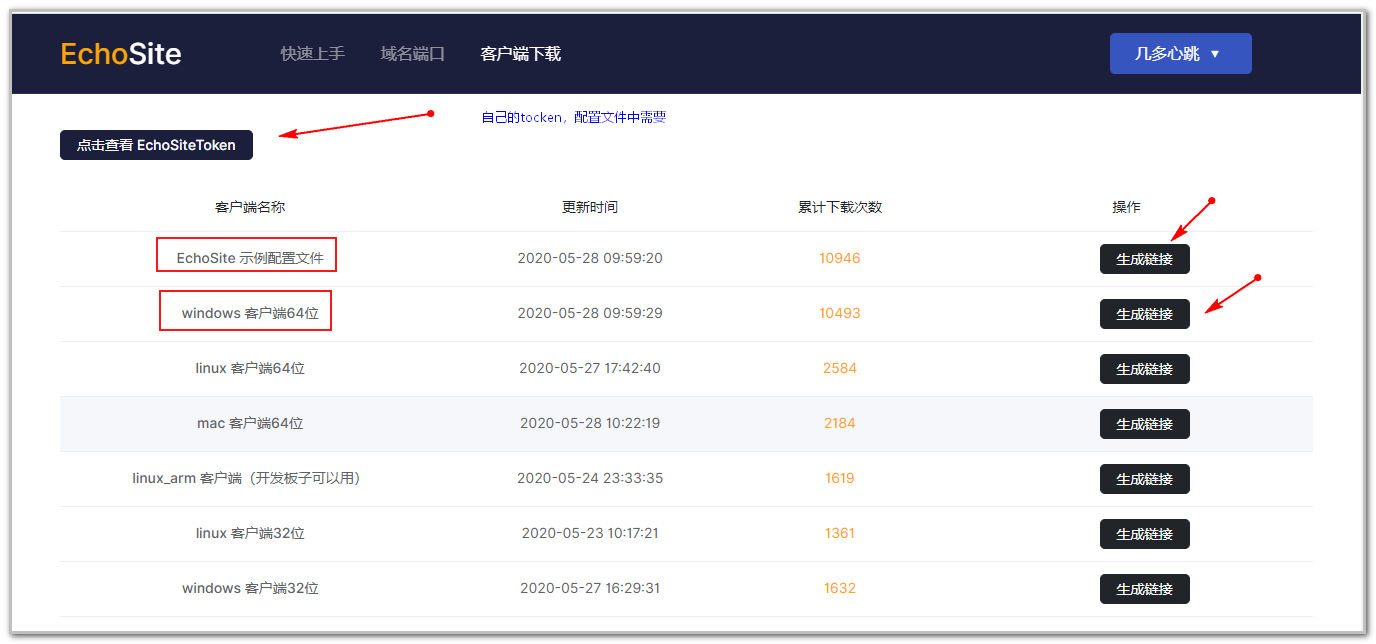Click the timestamp 2020-05-28 10:22:19
The width and height of the screenshot is (1376, 644).
pyautogui.click(x=590, y=423)
